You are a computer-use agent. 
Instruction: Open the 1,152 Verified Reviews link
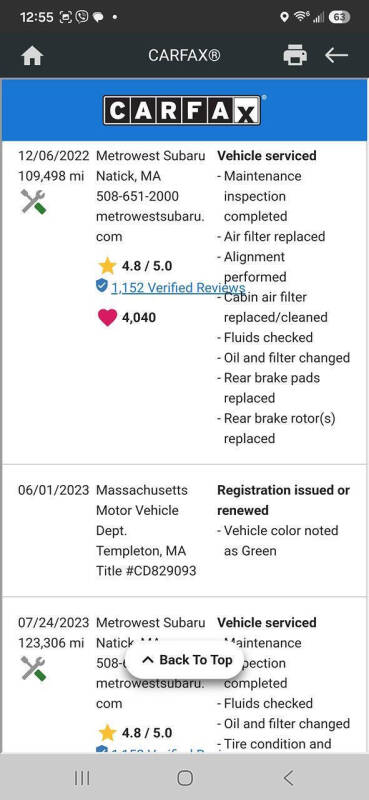click(178, 288)
